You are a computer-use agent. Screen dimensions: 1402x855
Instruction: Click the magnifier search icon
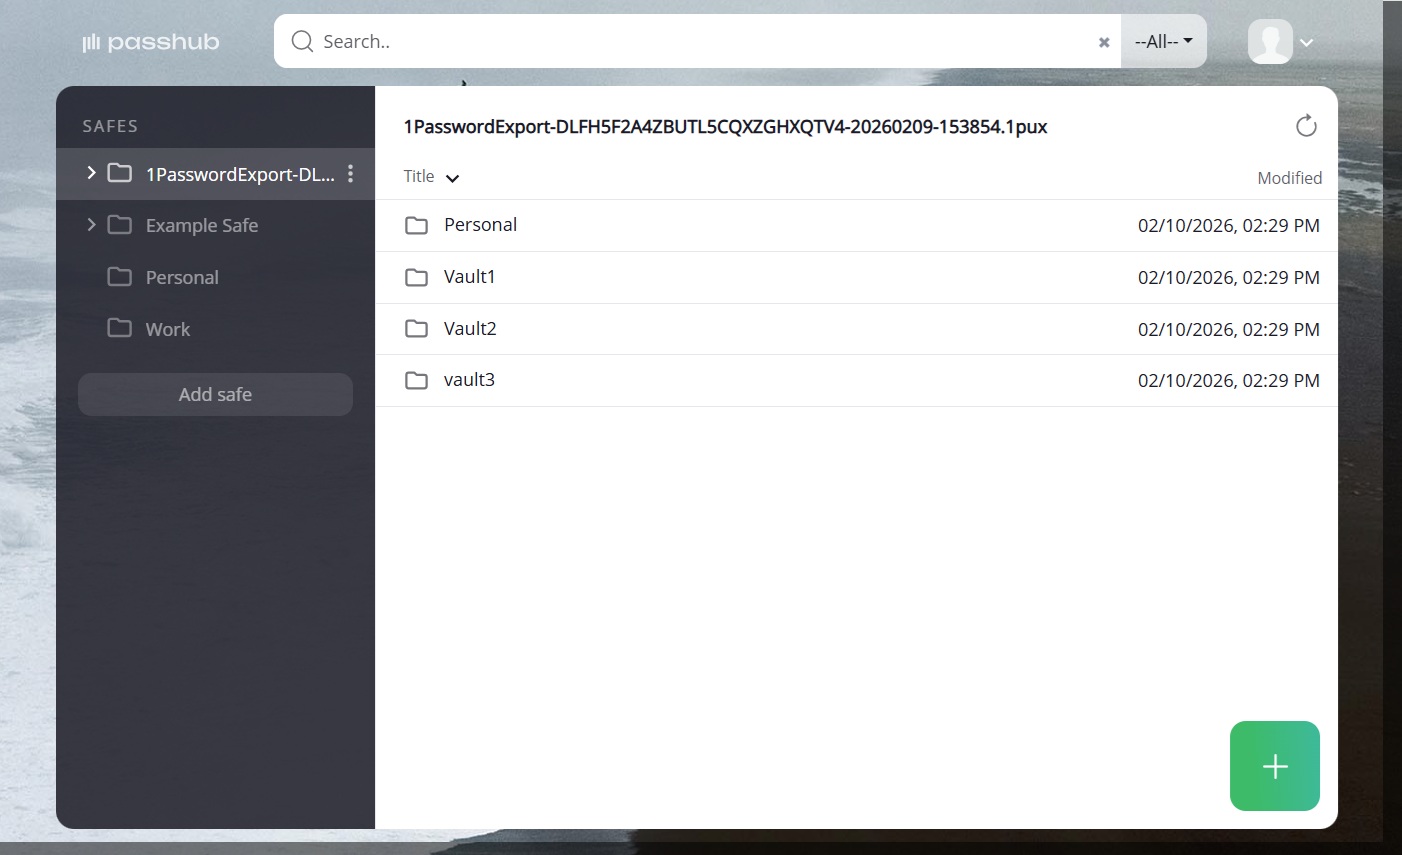302,42
